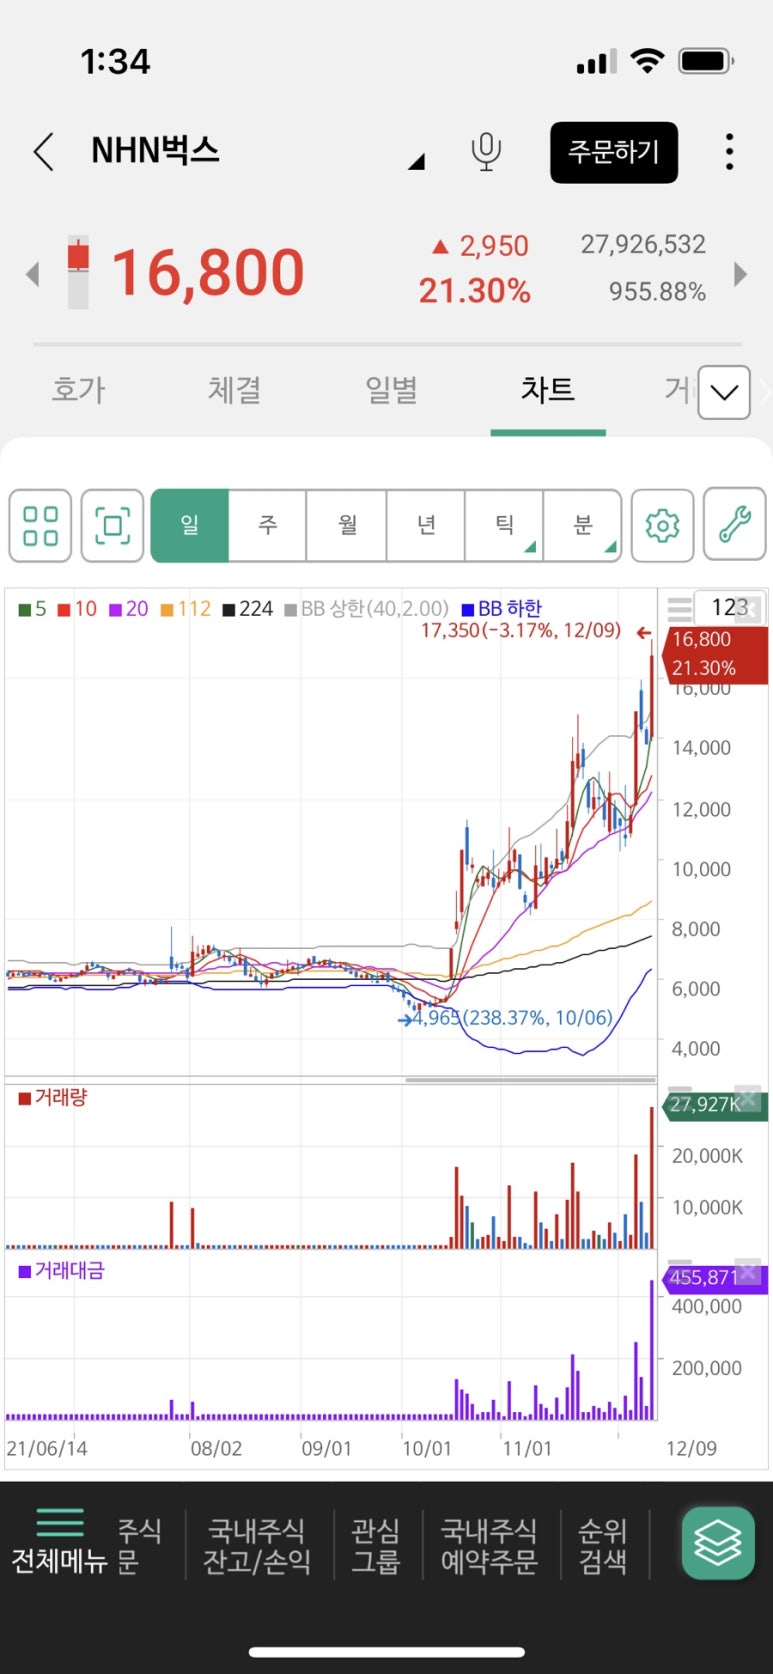This screenshot has height=1674, width=773.
Task: Select the 차트 tab
Action: coord(547,389)
